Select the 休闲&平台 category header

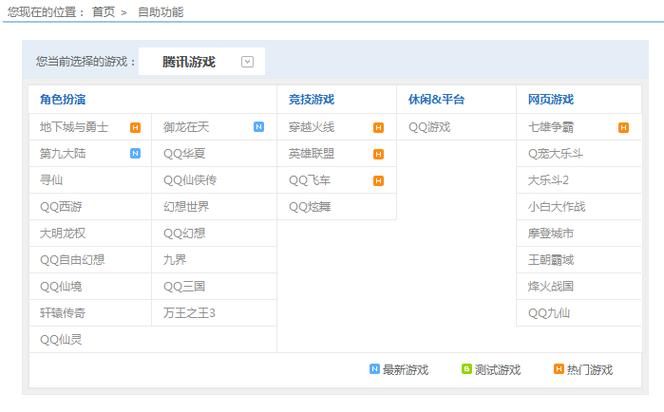tap(436, 100)
